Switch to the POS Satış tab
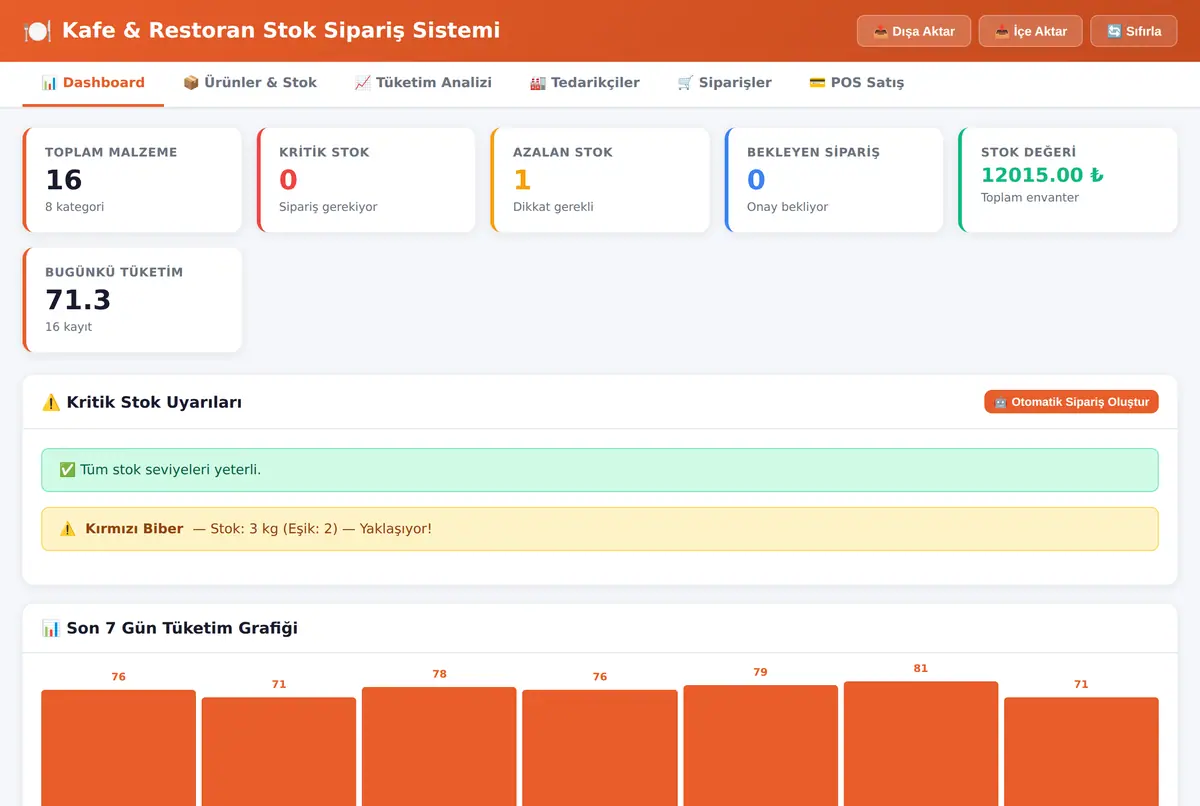This screenshot has height=806, width=1200. pos(857,83)
